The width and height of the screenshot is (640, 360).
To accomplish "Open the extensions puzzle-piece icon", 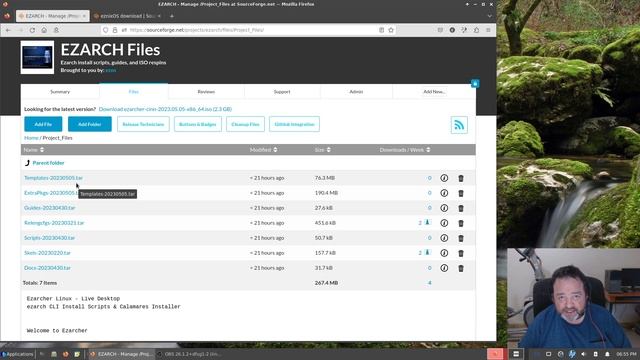I will (x=476, y=30).
